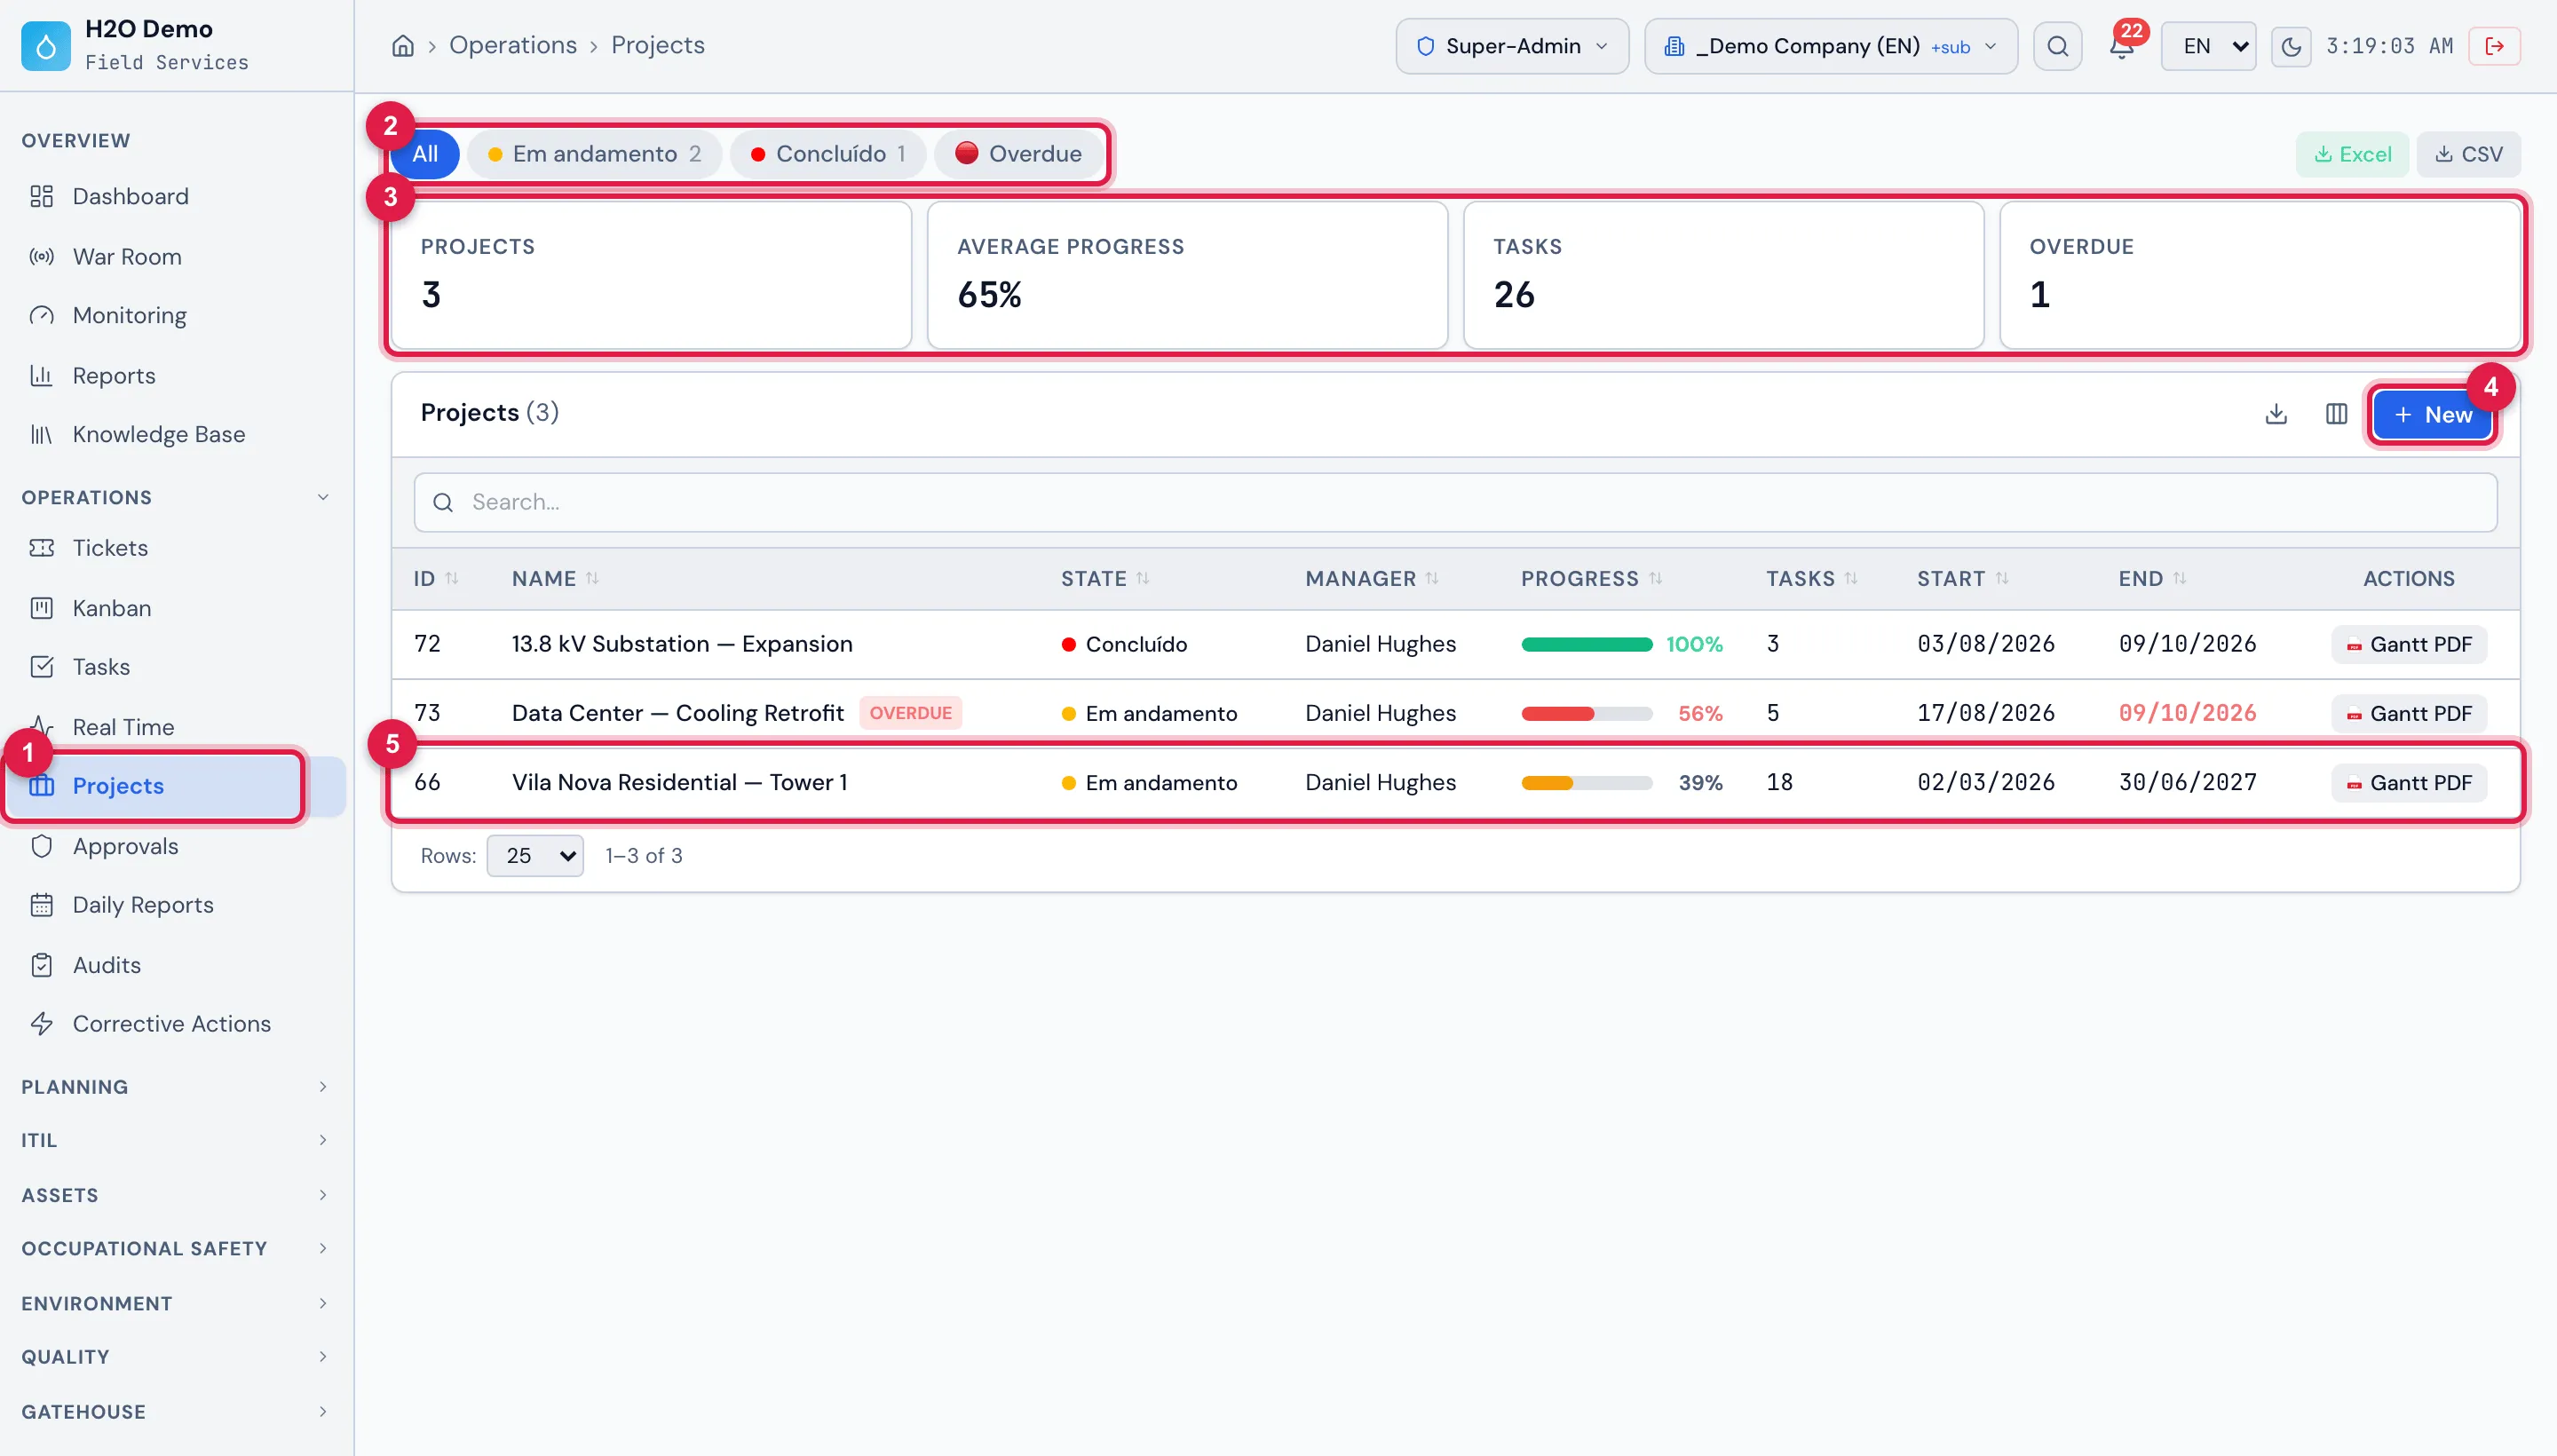Open the _Demo Company (EN) selector
2557x1456 pixels.
[1830, 46]
